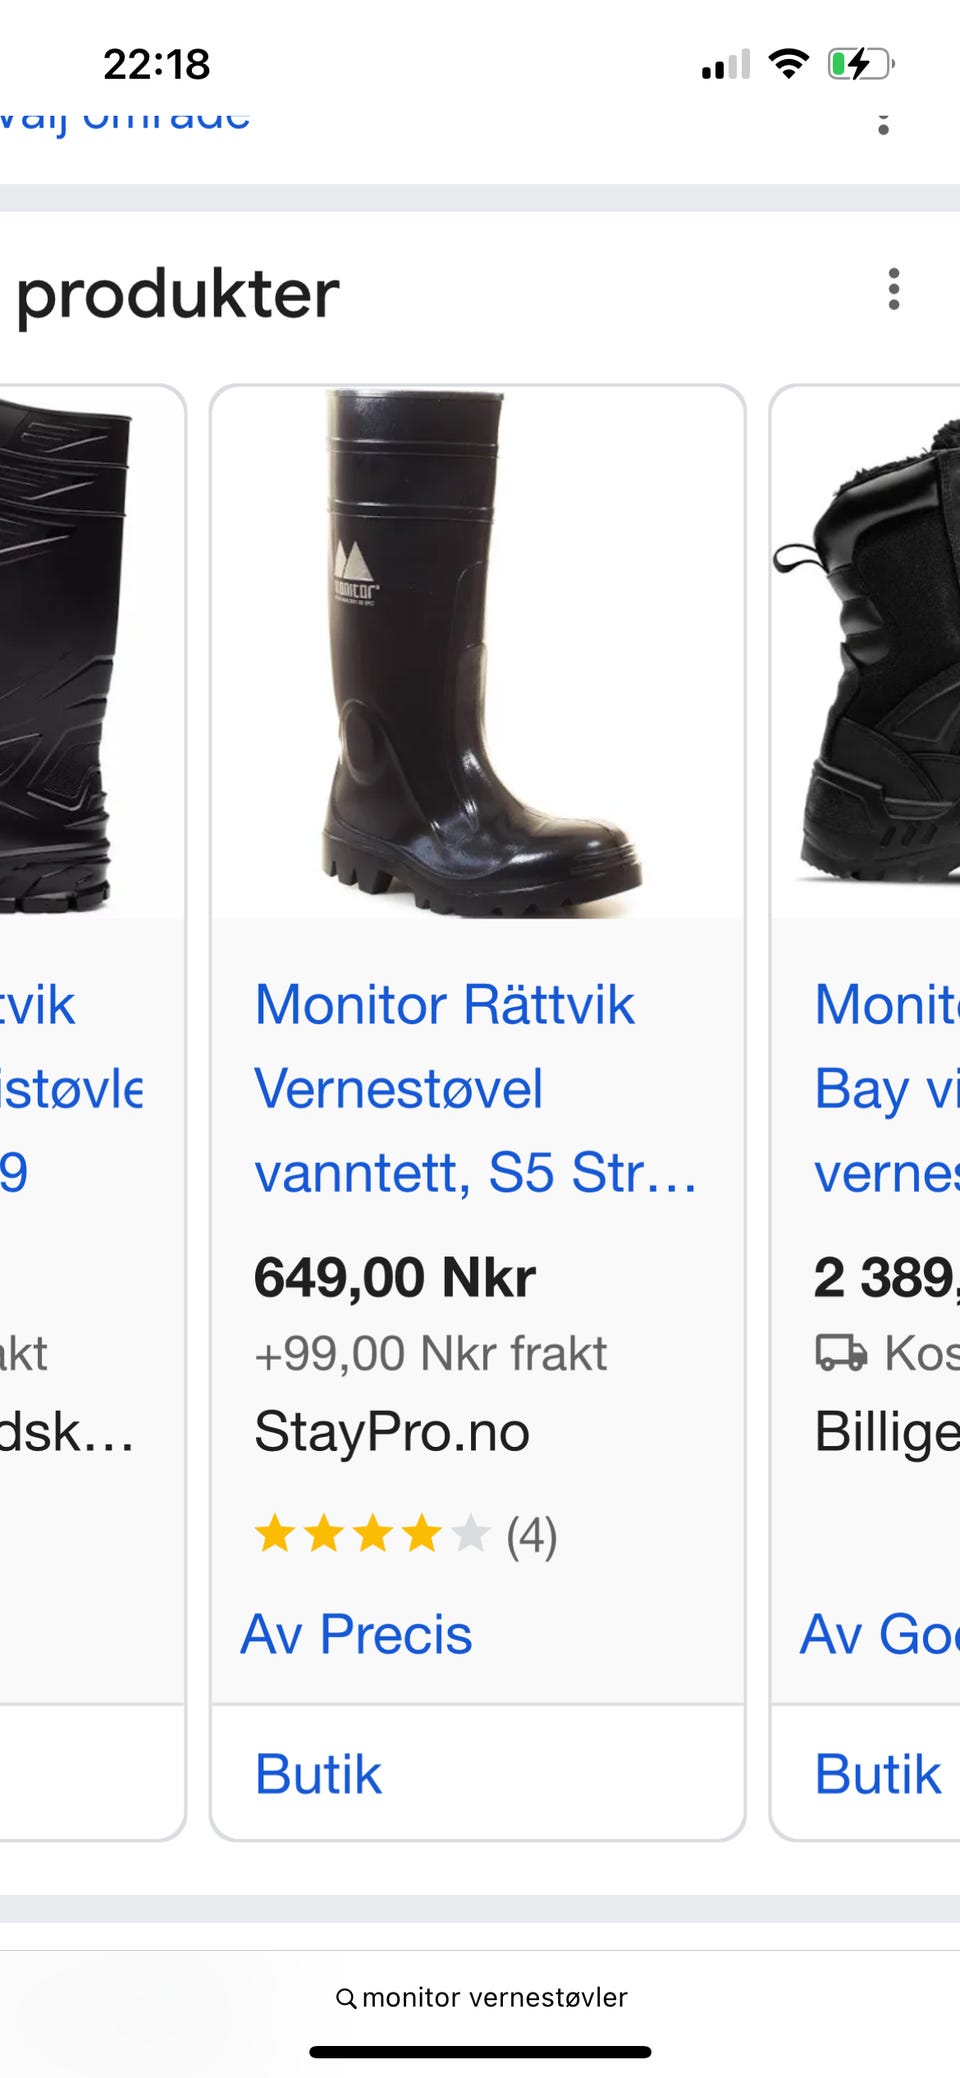Image resolution: width=960 pixels, height=2078 pixels.
Task: Tap the Wi-Fi icon in status bar
Action: tap(788, 64)
